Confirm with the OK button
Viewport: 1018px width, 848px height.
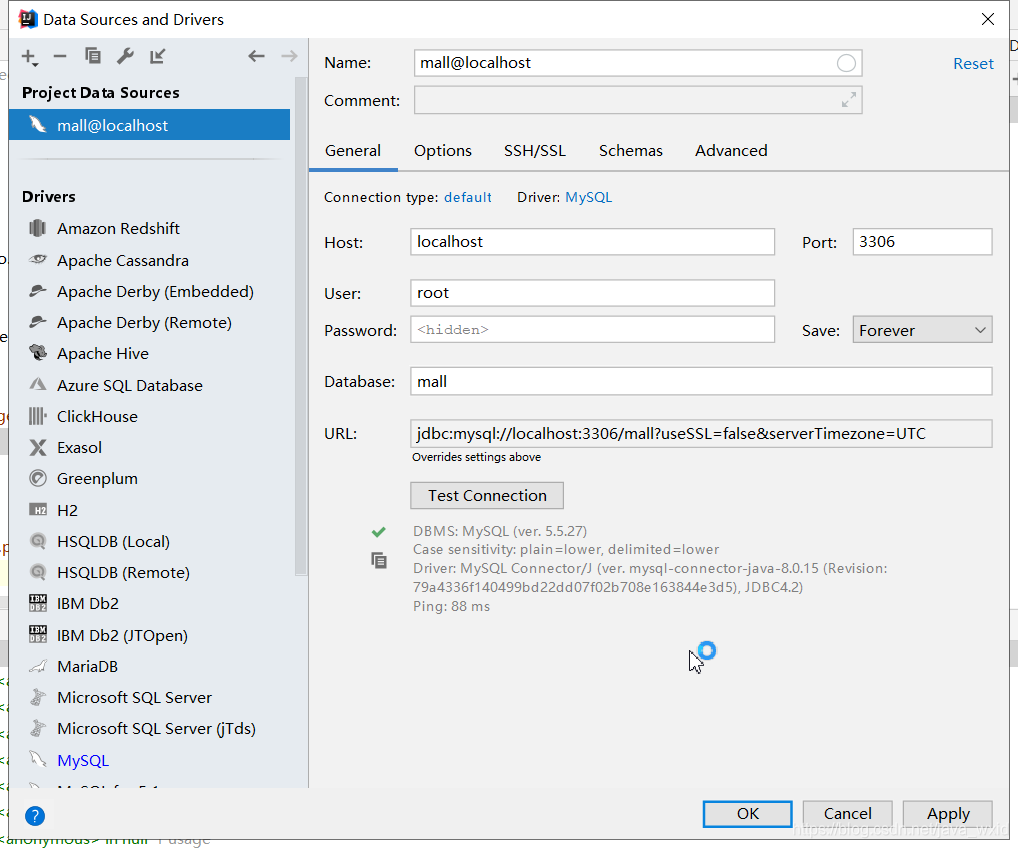pos(747,814)
